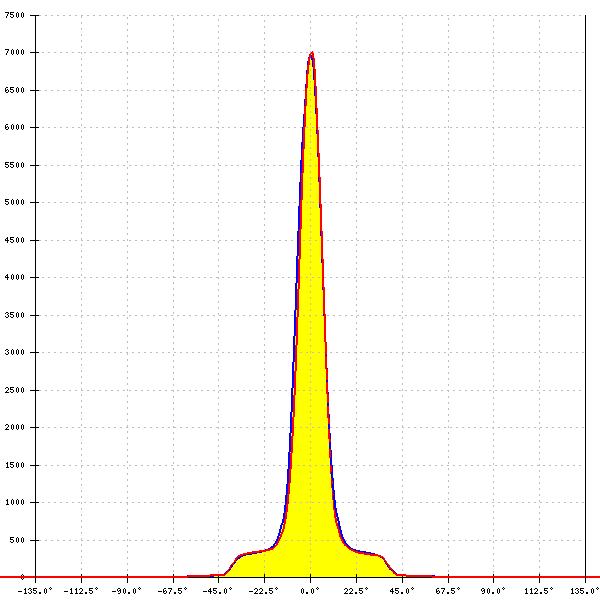Click the 3000 y-axis label

(x=15, y=352)
